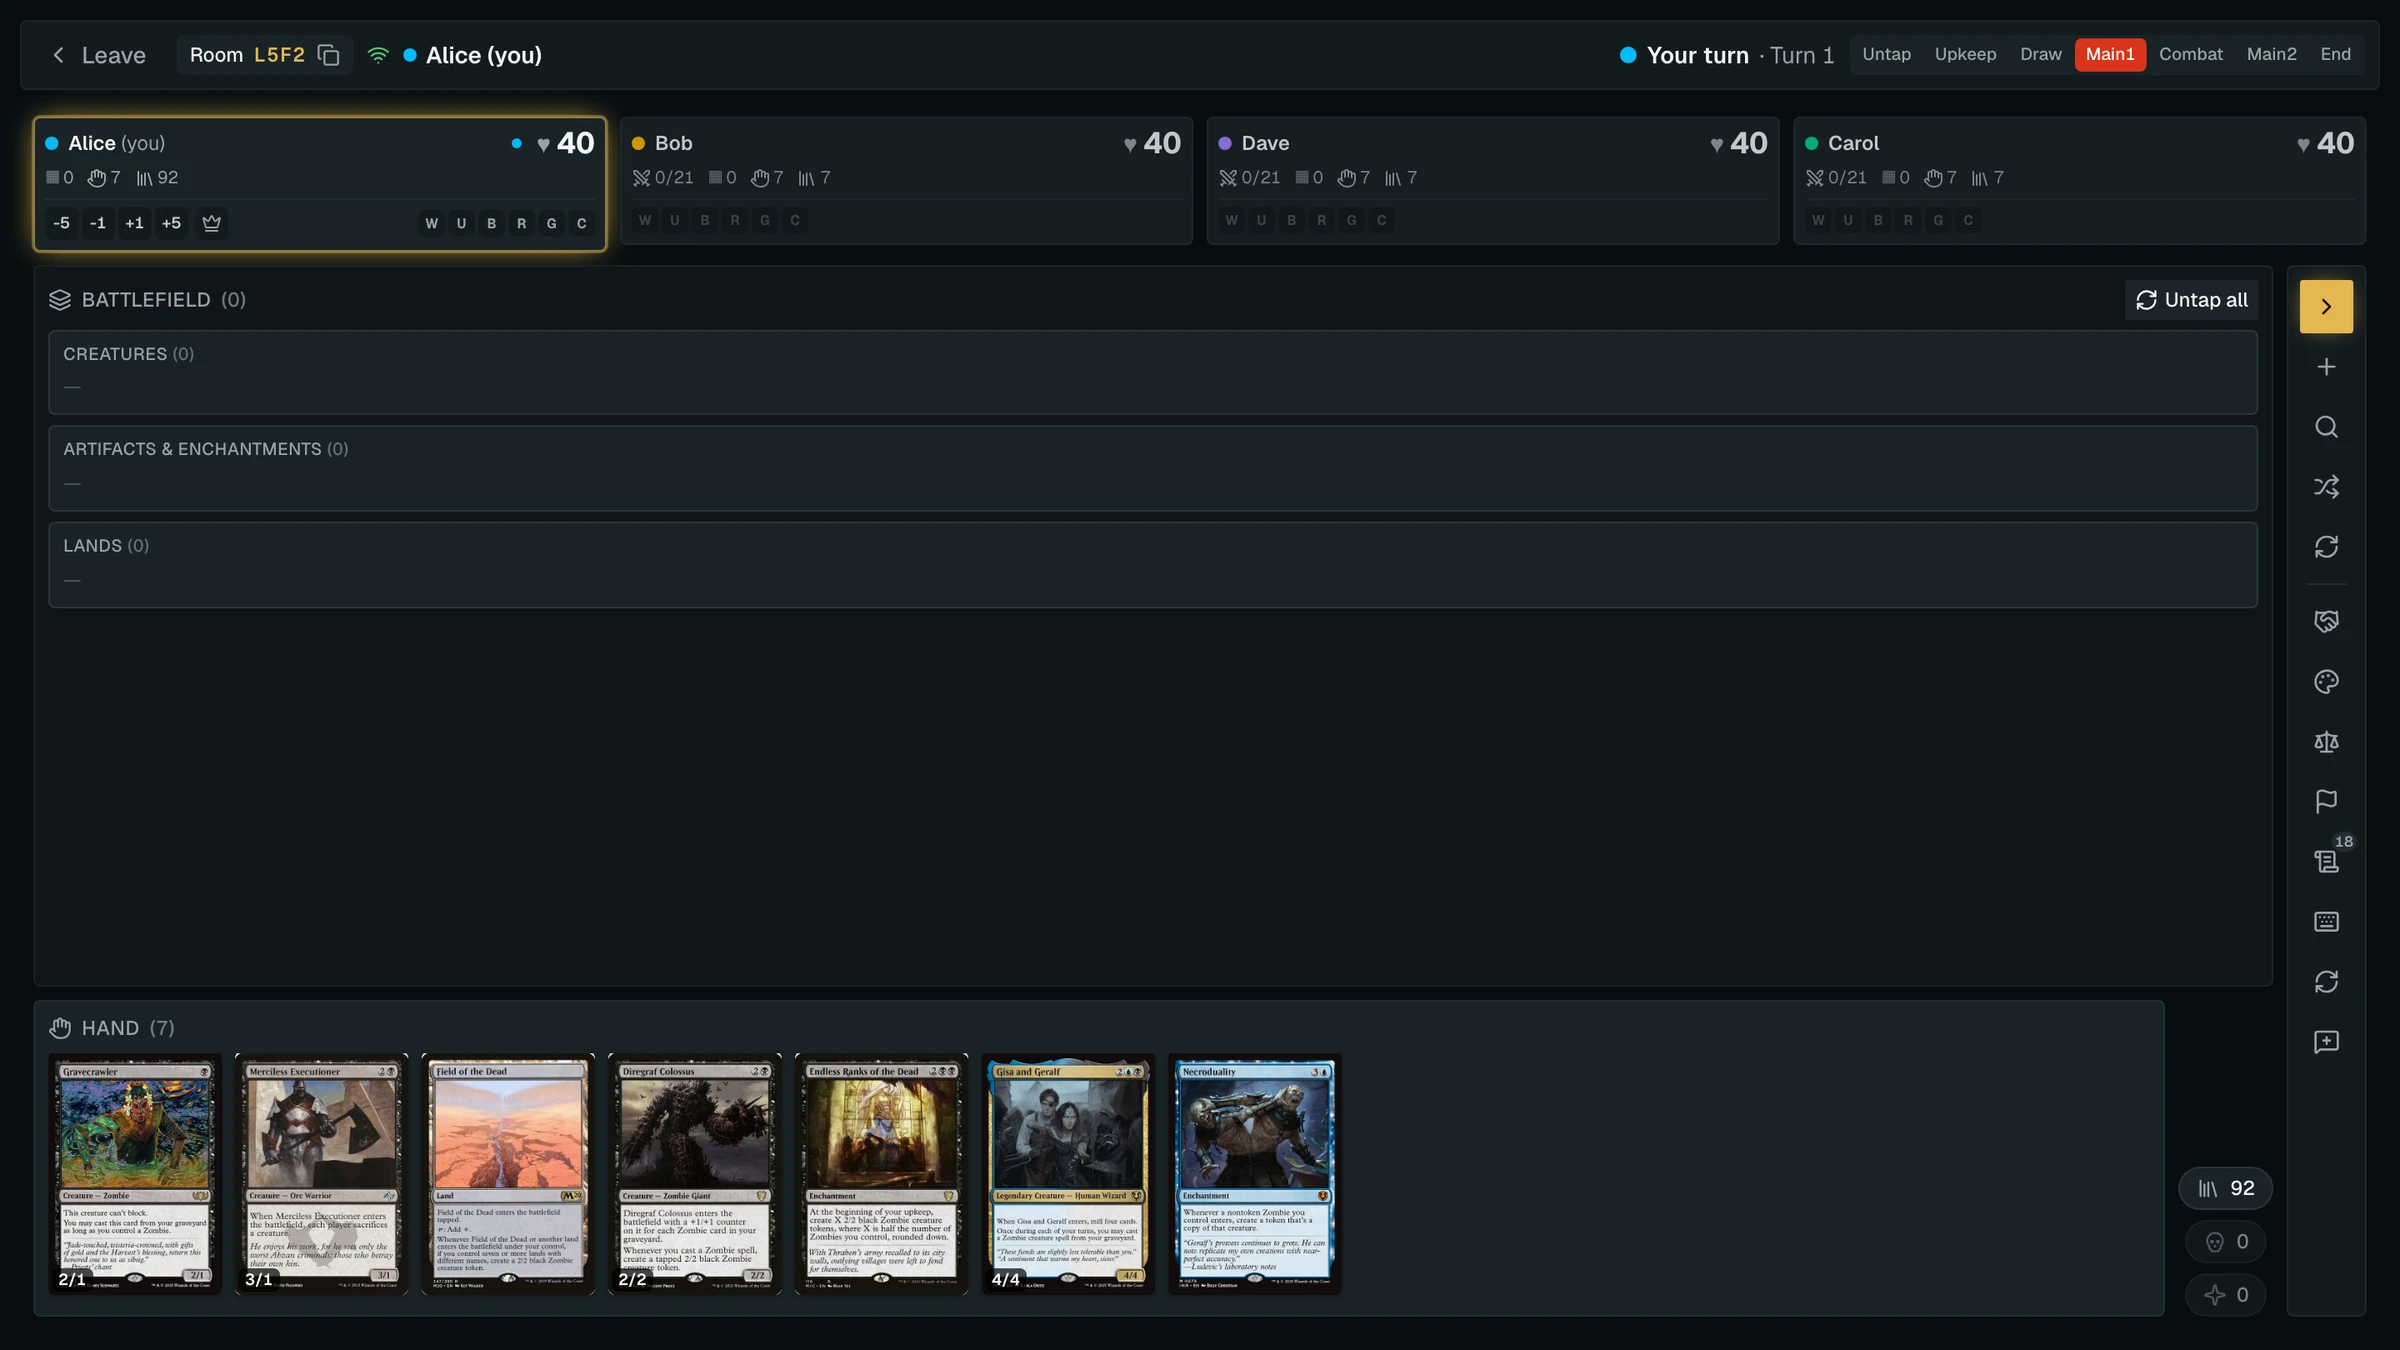Viewport: 2400px width, 1350px height.
Task: Open the chat message plus icon
Action: [2325, 1042]
